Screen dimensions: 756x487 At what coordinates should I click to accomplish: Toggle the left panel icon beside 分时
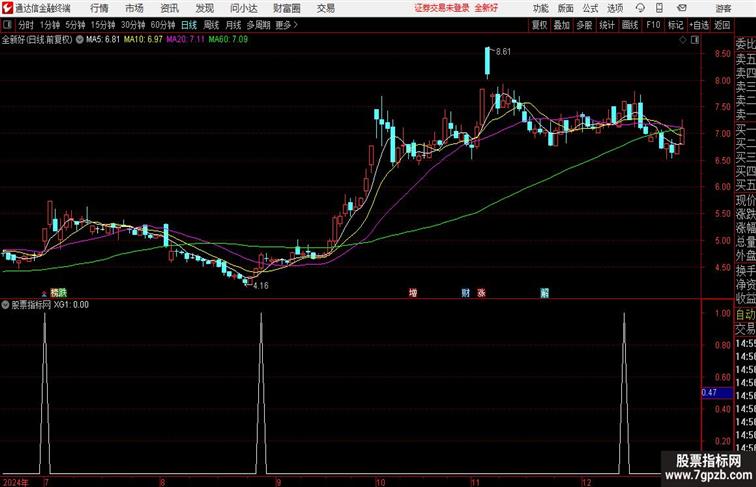tap(7, 25)
